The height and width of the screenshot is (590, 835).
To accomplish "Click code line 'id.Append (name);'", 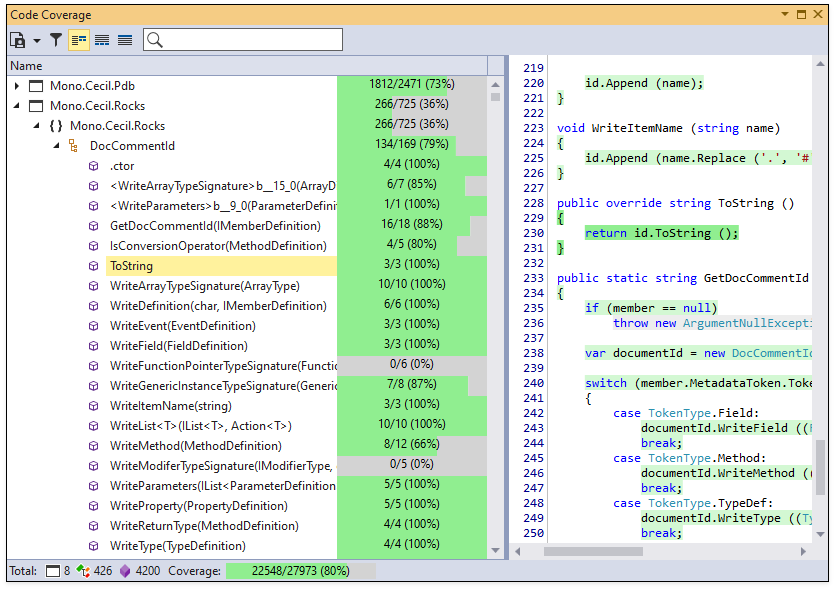I will click(x=644, y=83).
